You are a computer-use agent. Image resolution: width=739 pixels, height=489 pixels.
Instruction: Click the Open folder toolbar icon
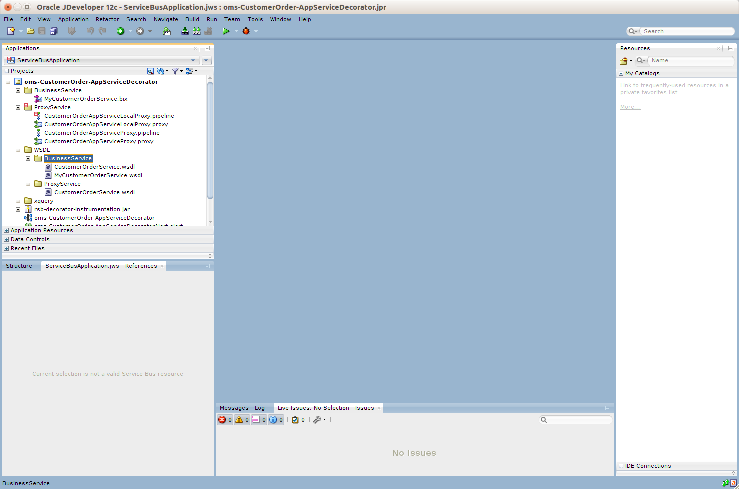point(31,31)
